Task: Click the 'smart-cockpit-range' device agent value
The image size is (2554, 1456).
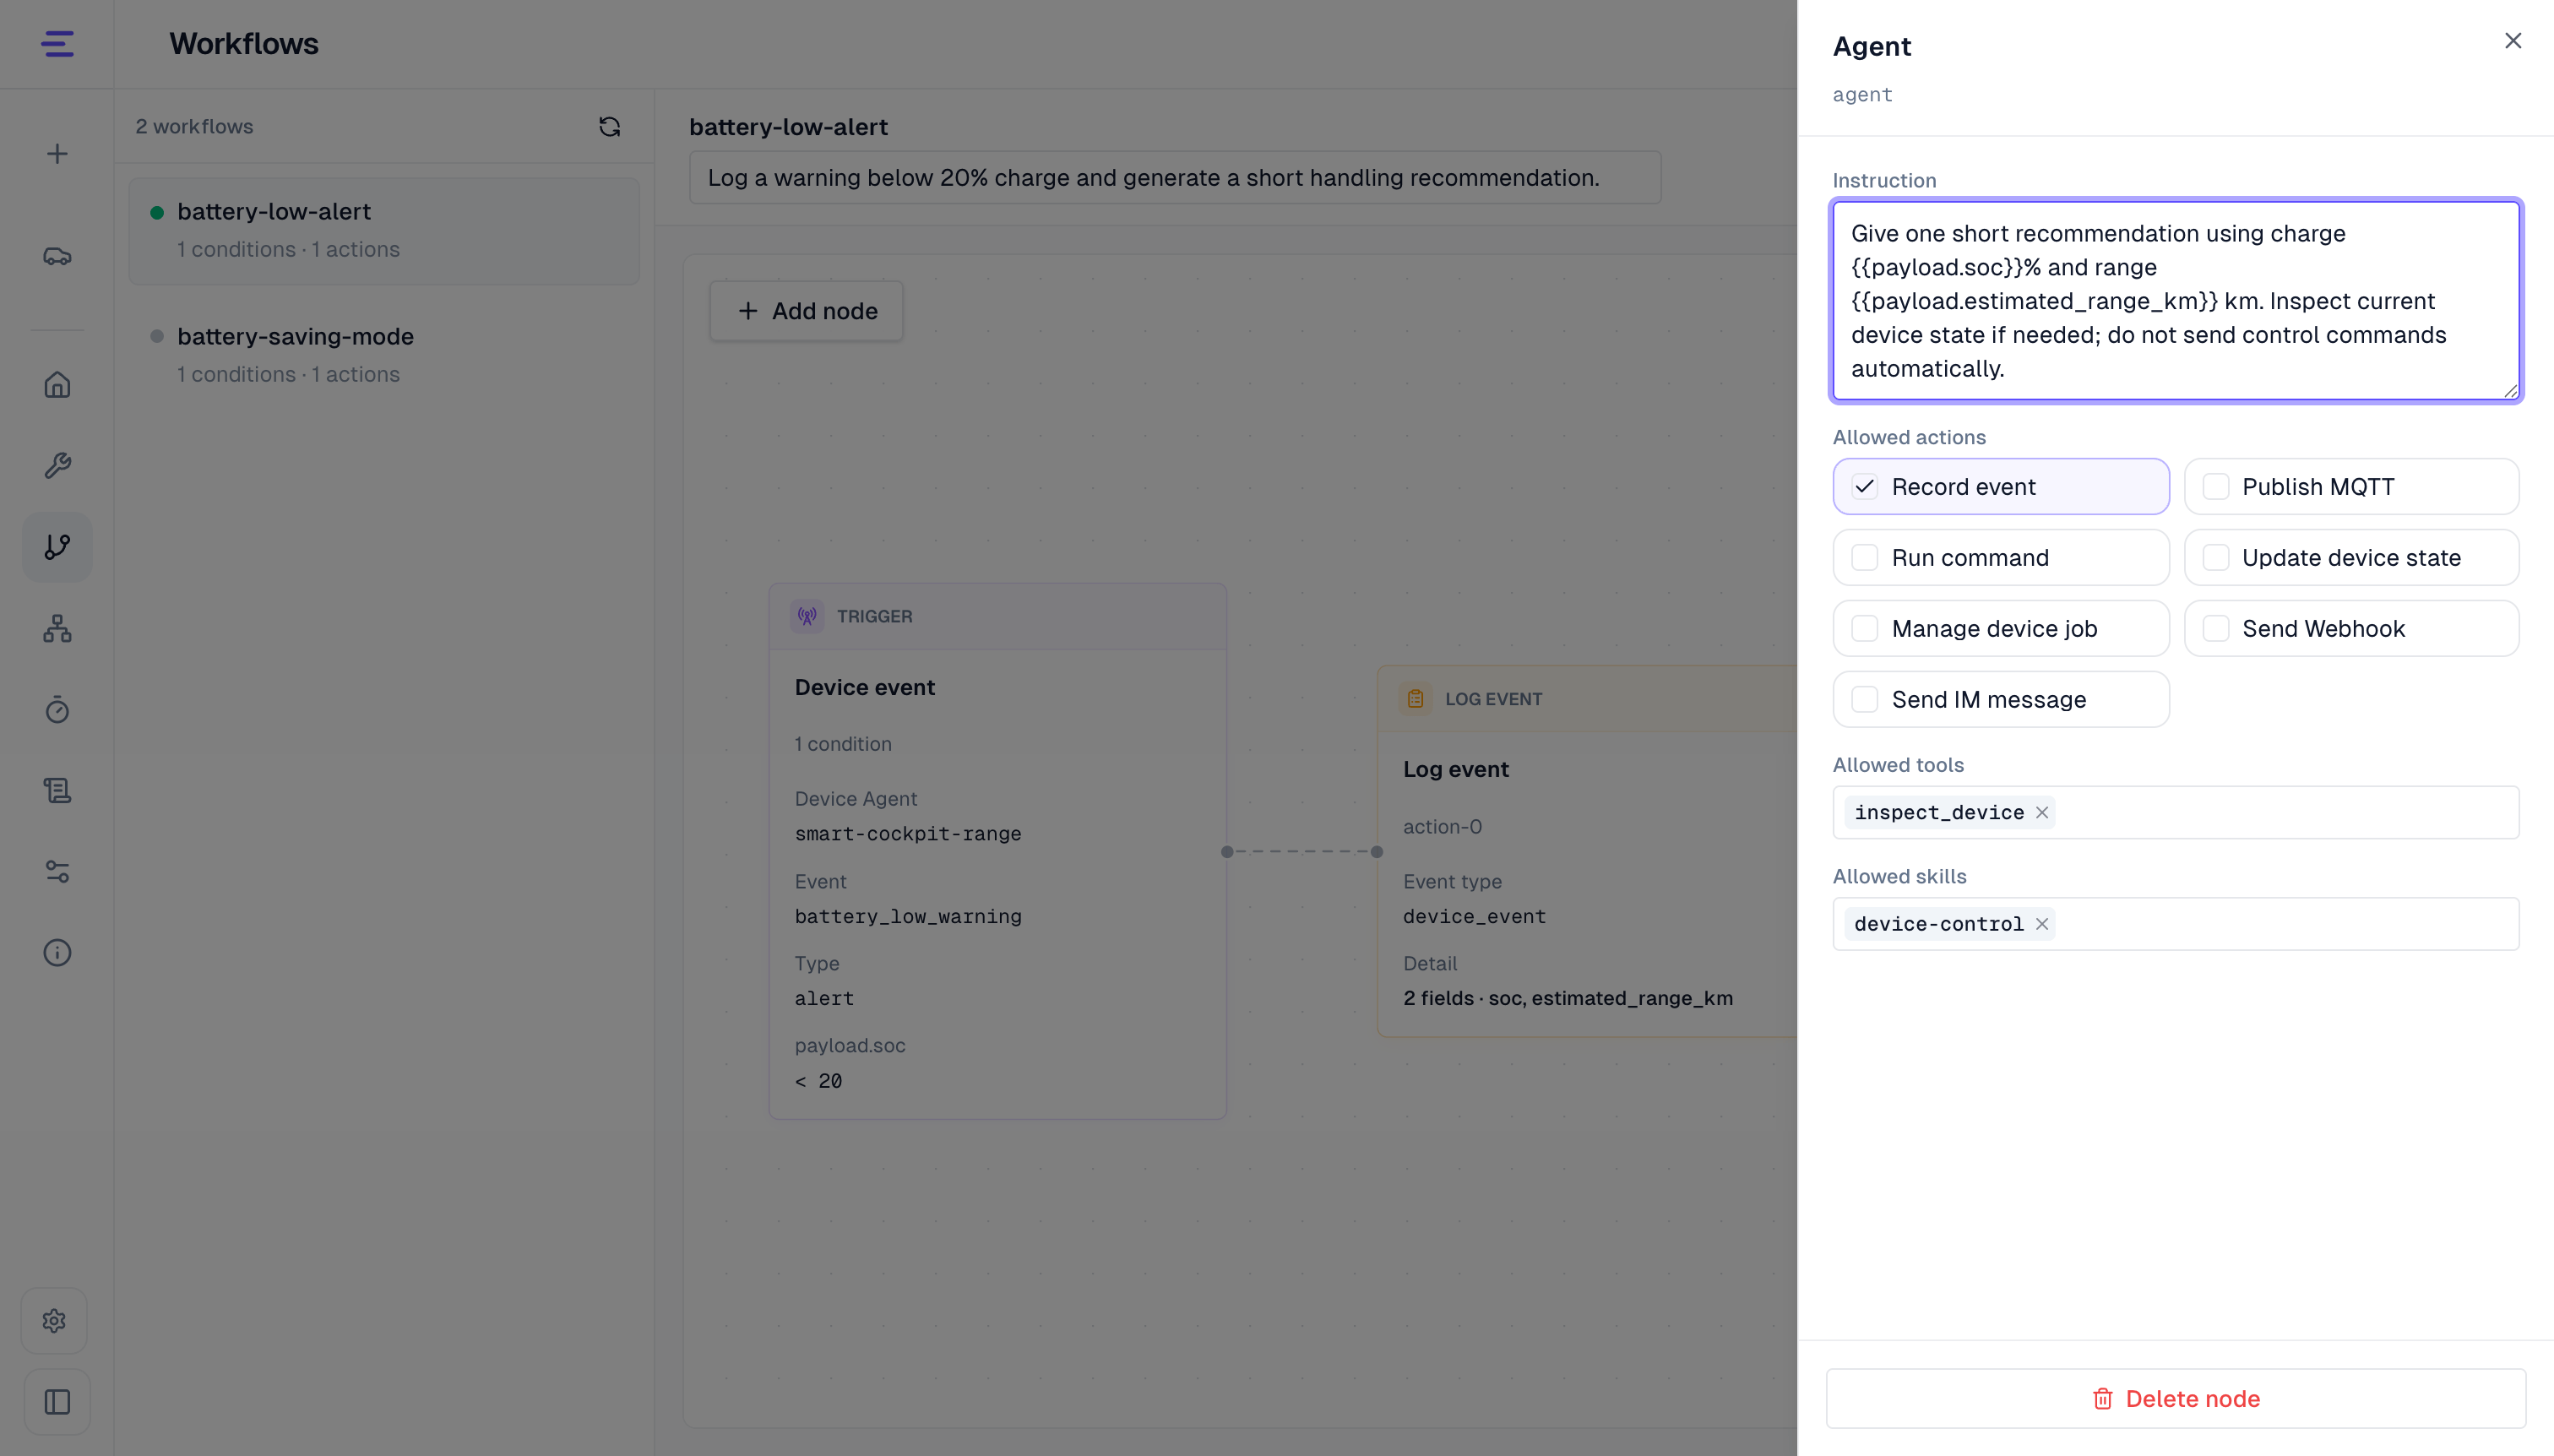Action: (907, 834)
